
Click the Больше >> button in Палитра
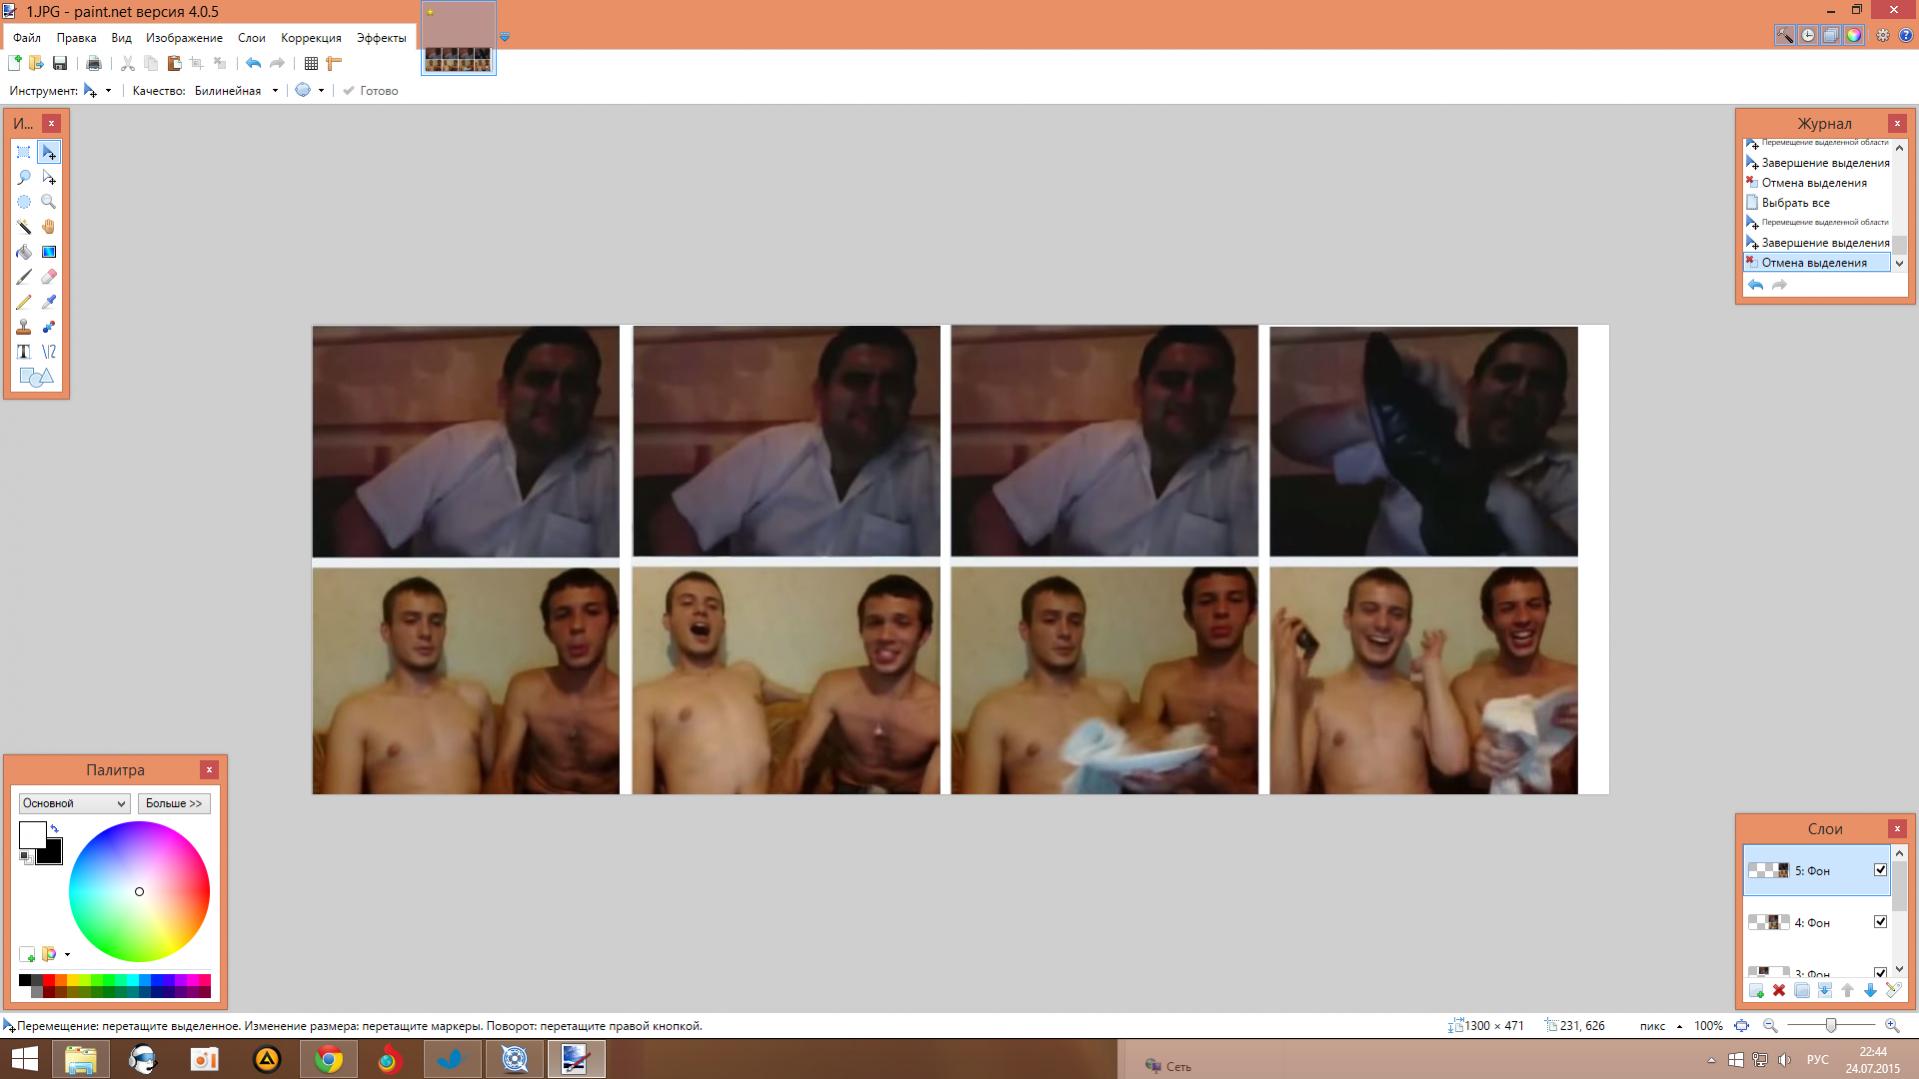(174, 803)
